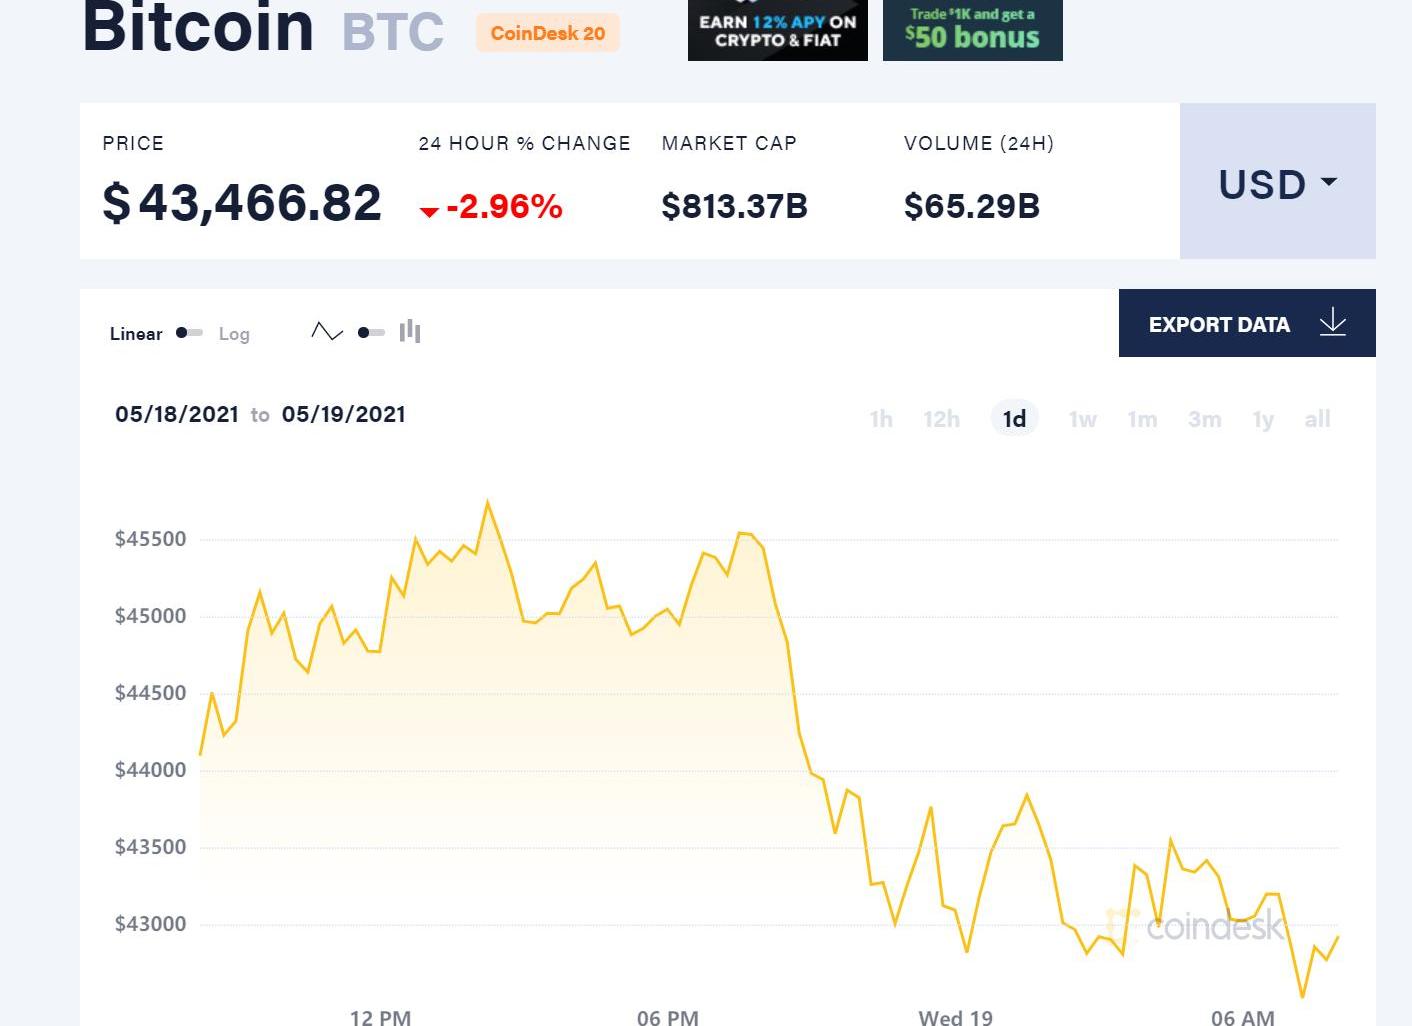Click the start date 05/18/2021

[x=177, y=414]
